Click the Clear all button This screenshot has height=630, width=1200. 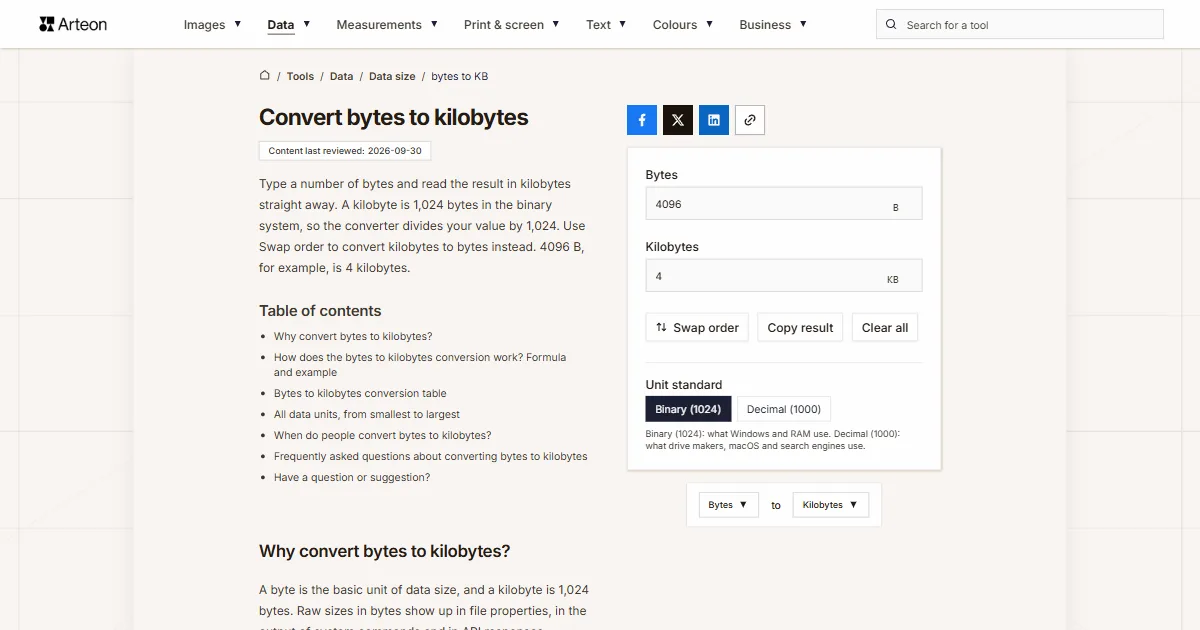[885, 328]
